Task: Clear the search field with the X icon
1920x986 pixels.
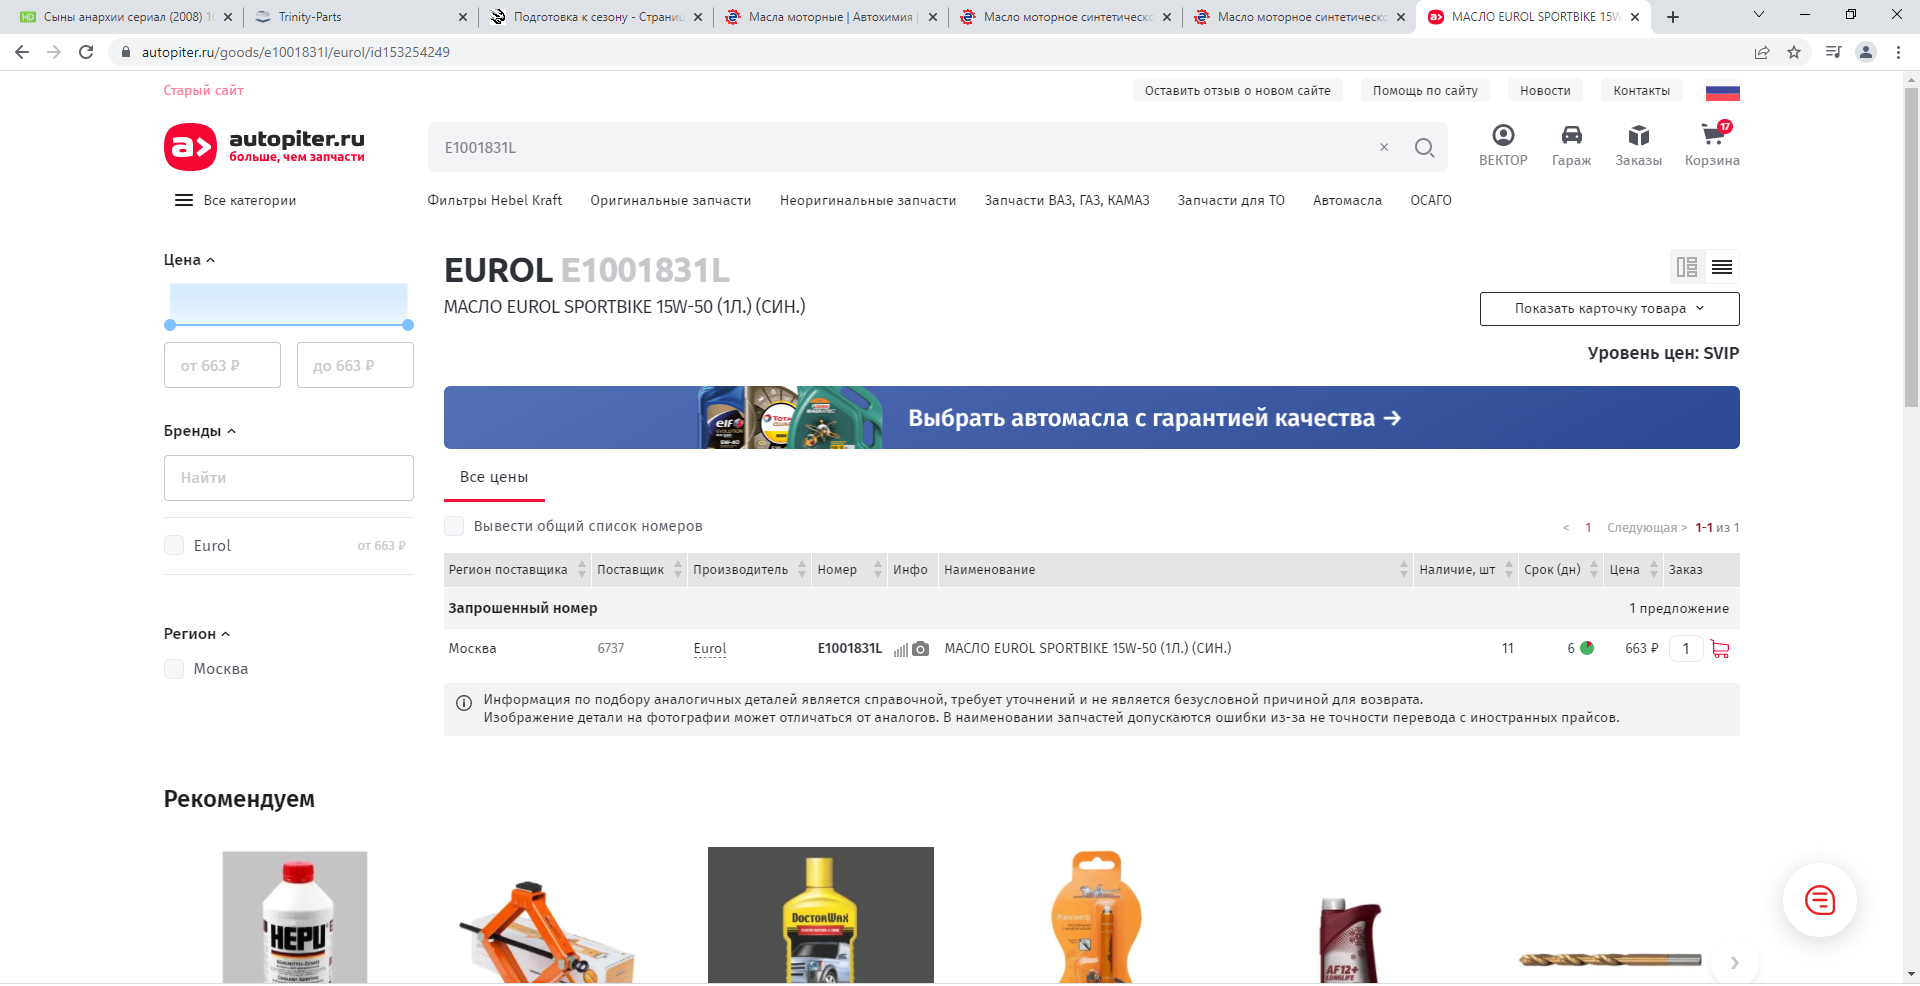Action: click(x=1384, y=148)
